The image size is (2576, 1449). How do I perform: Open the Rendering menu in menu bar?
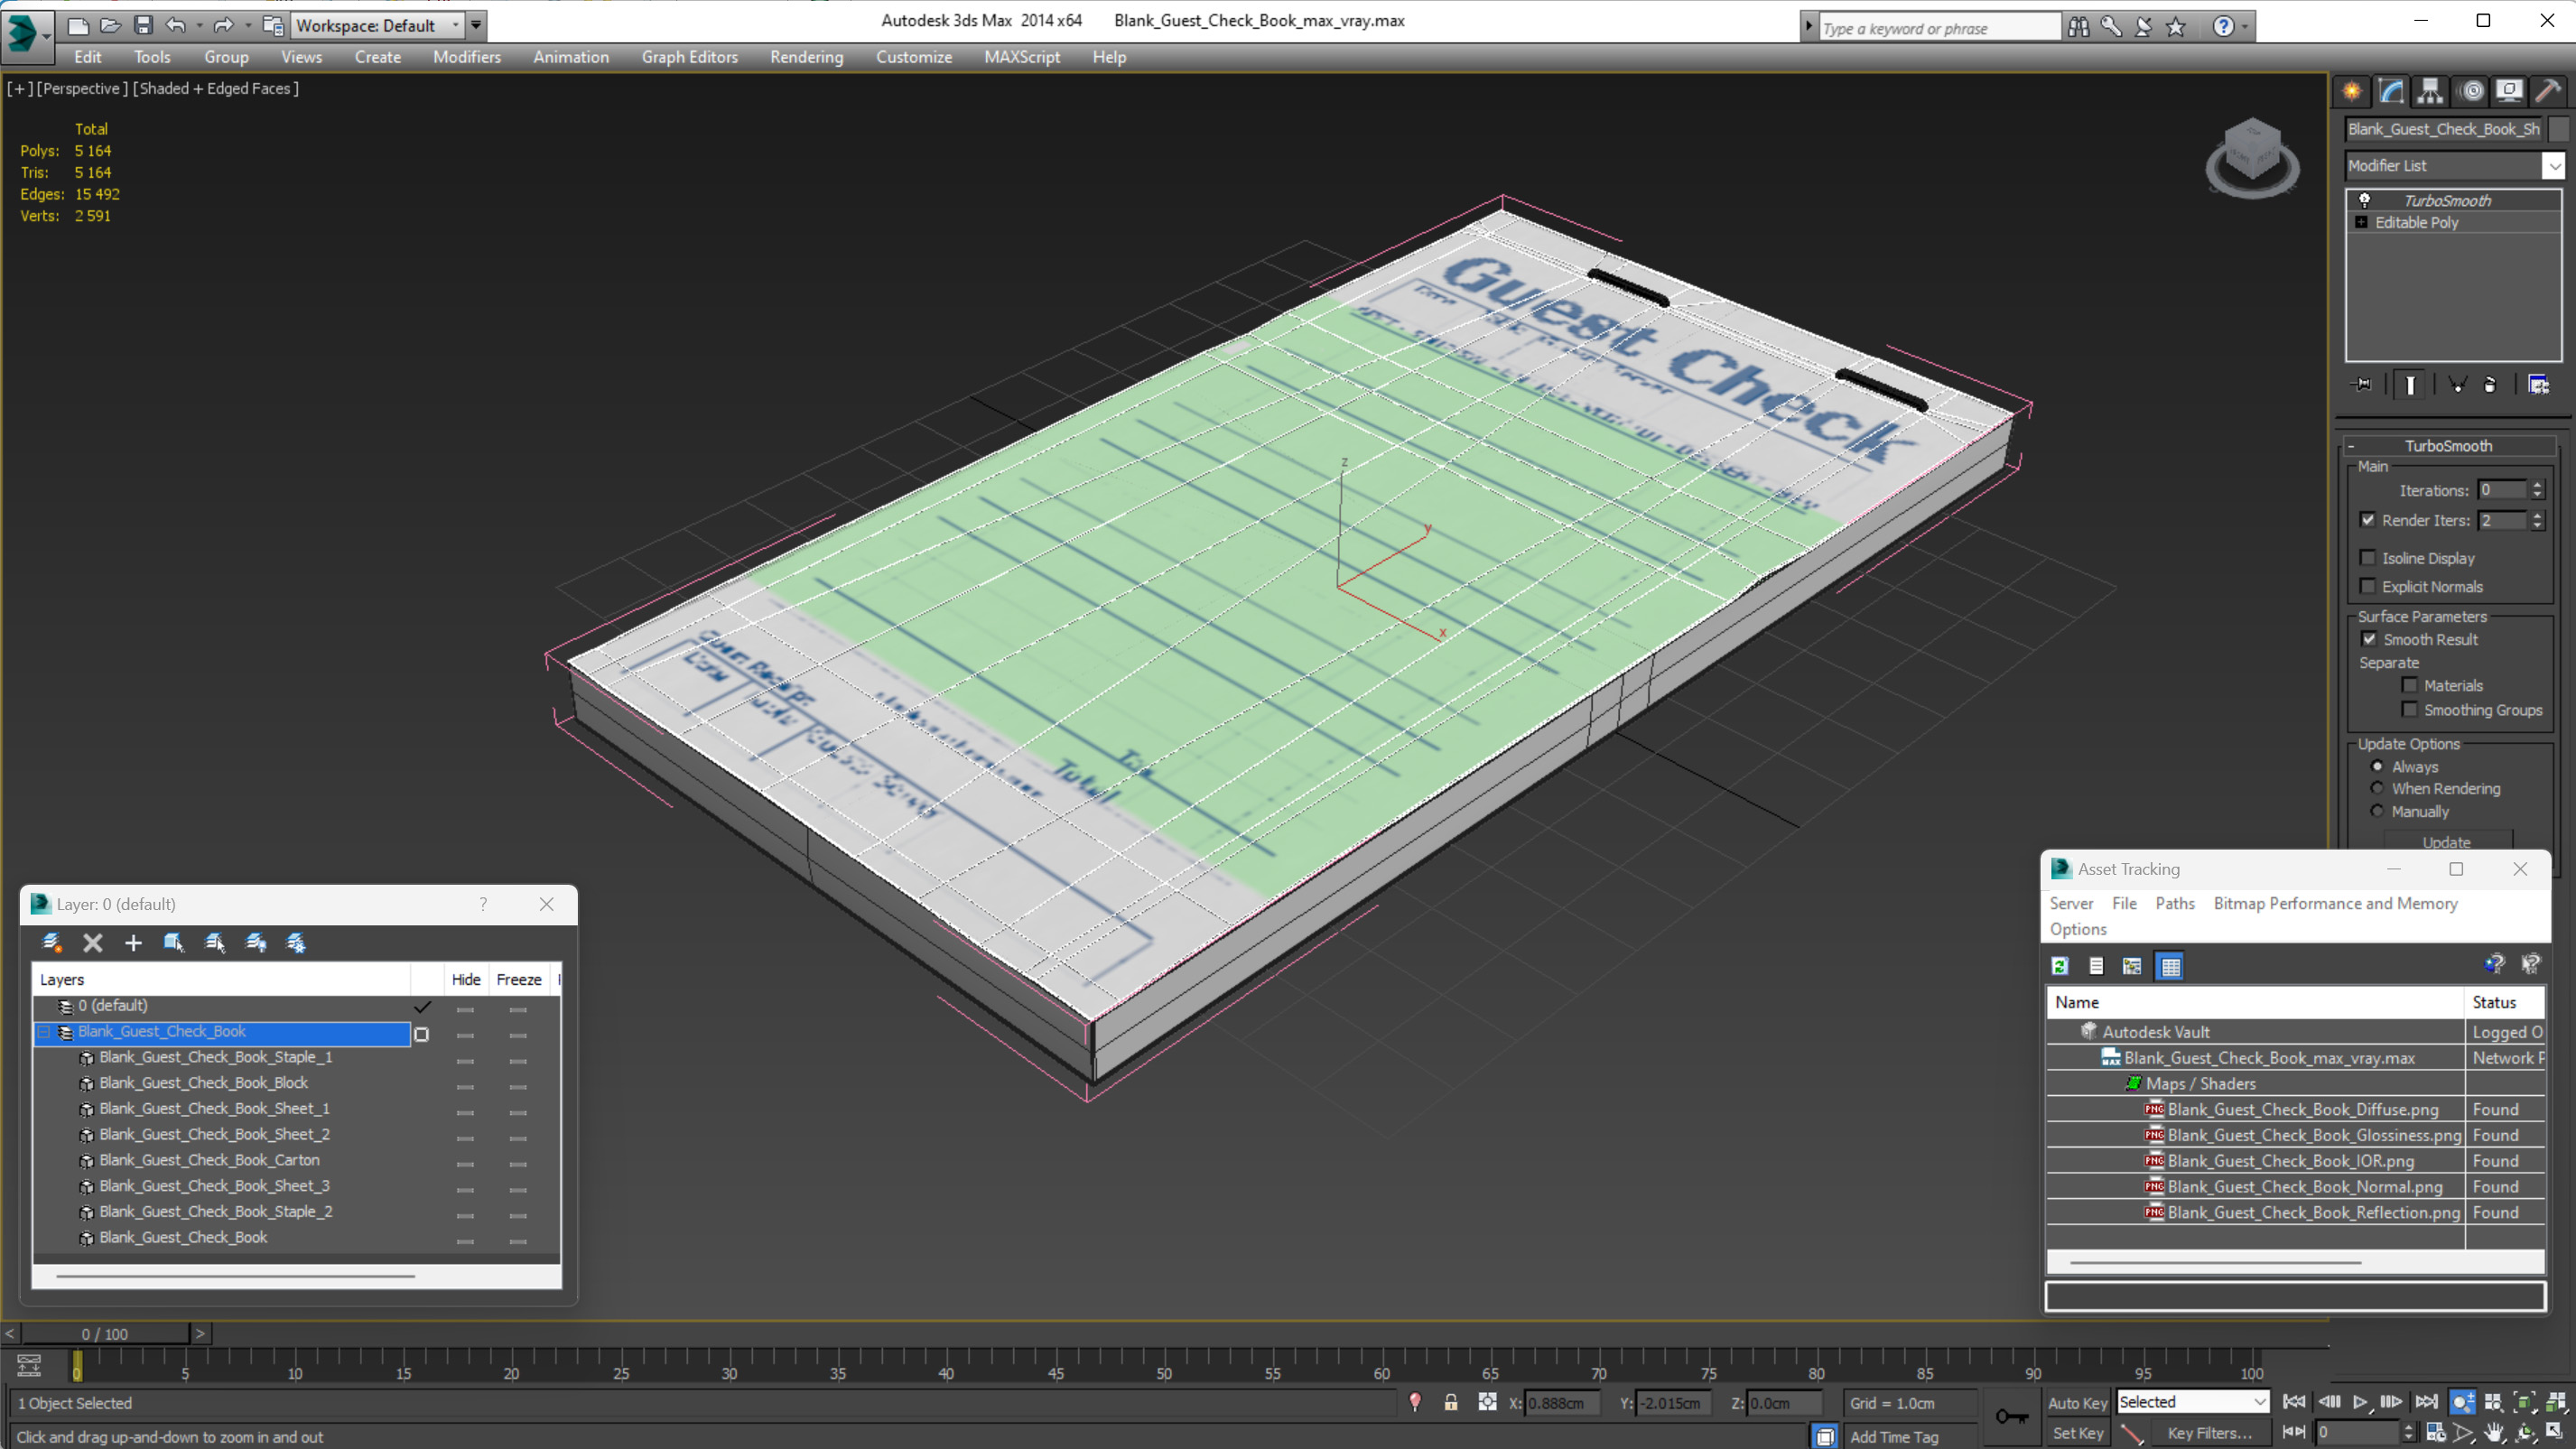807,57
